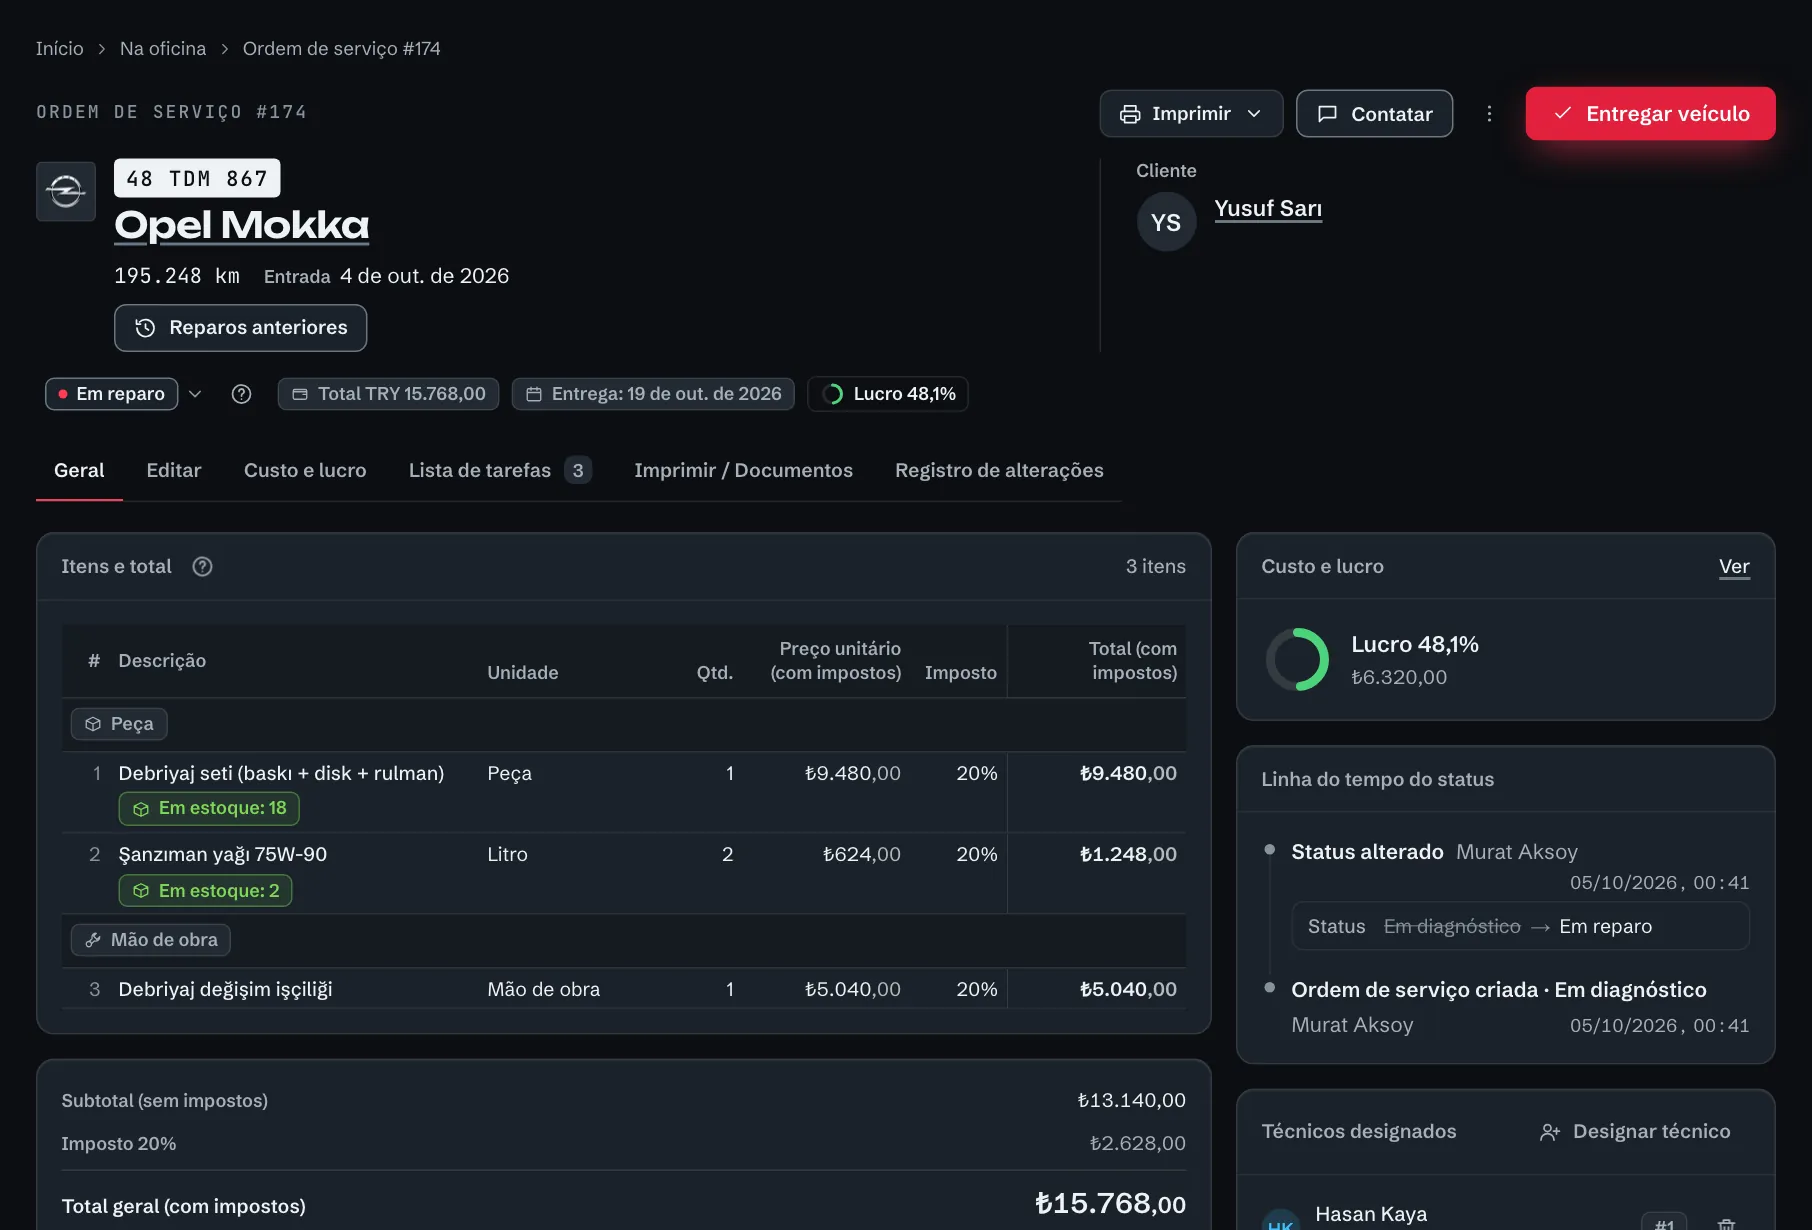Click the Em reparo status badge

point(111,394)
